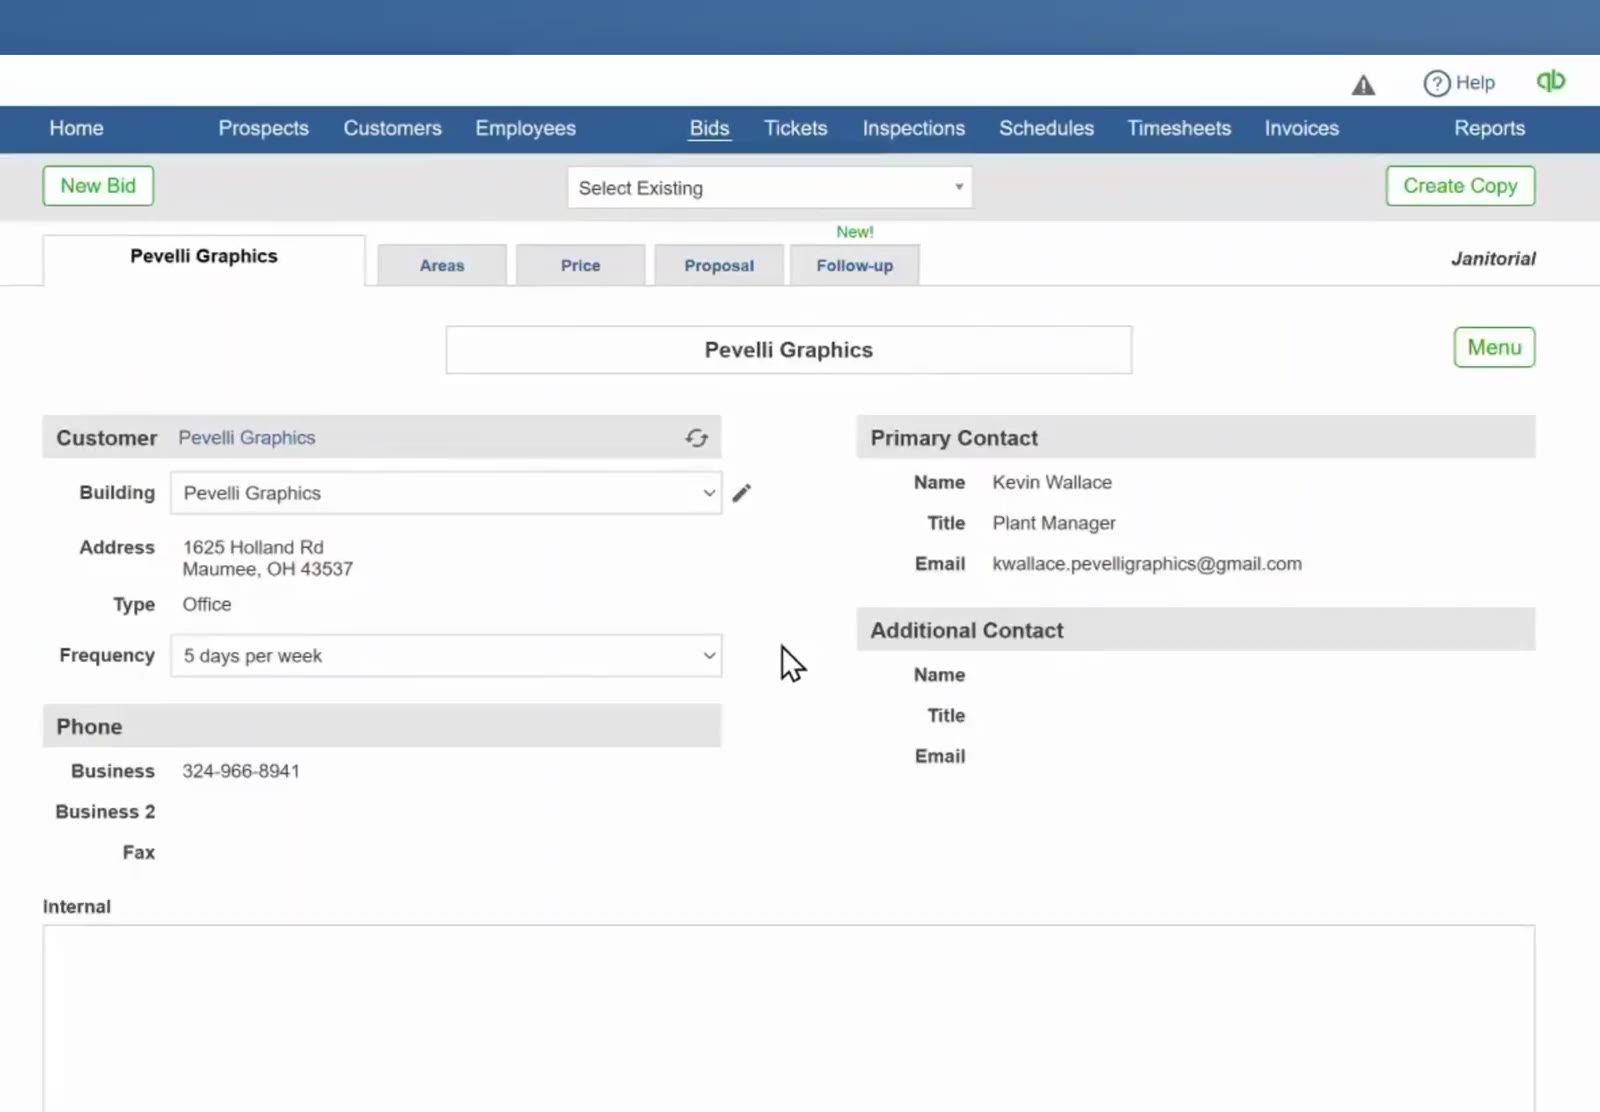1600x1112 pixels.
Task: Click the Phone section header
Action: (x=382, y=726)
